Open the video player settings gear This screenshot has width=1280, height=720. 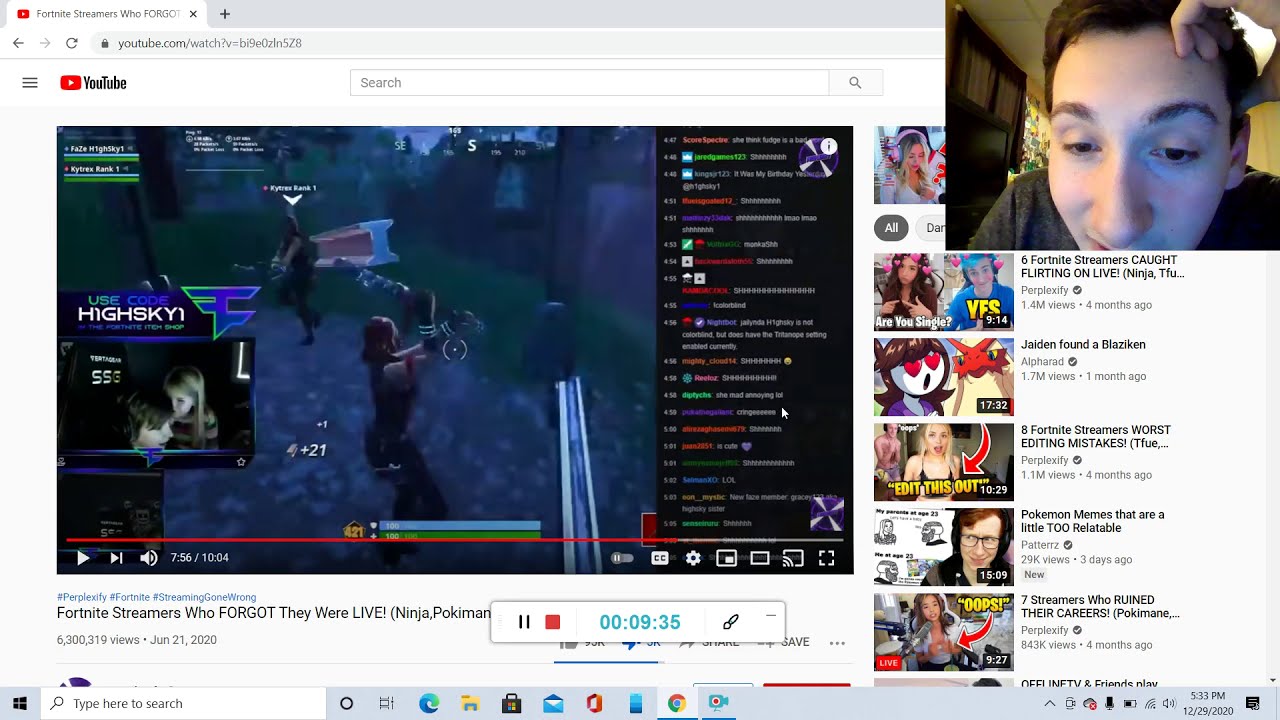pos(693,558)
